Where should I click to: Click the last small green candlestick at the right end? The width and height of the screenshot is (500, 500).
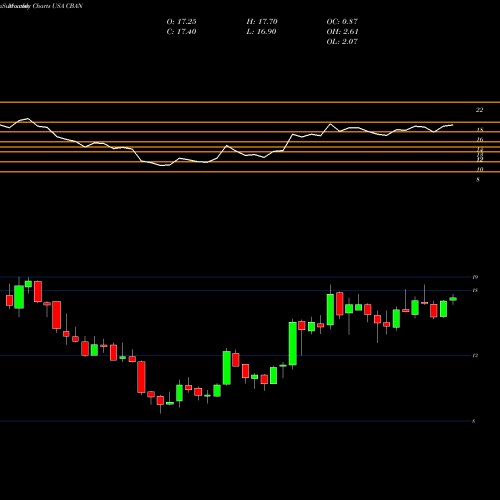pyautogui.click(x=453, y=299)
